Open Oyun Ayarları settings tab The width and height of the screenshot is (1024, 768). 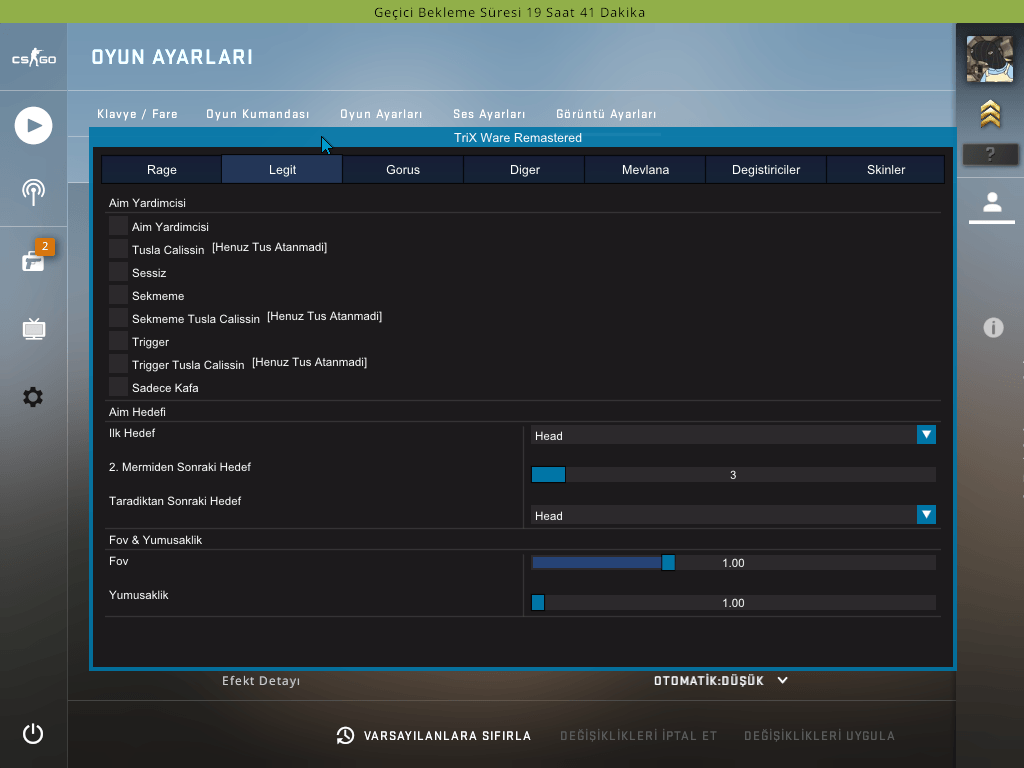coord(381,114)
